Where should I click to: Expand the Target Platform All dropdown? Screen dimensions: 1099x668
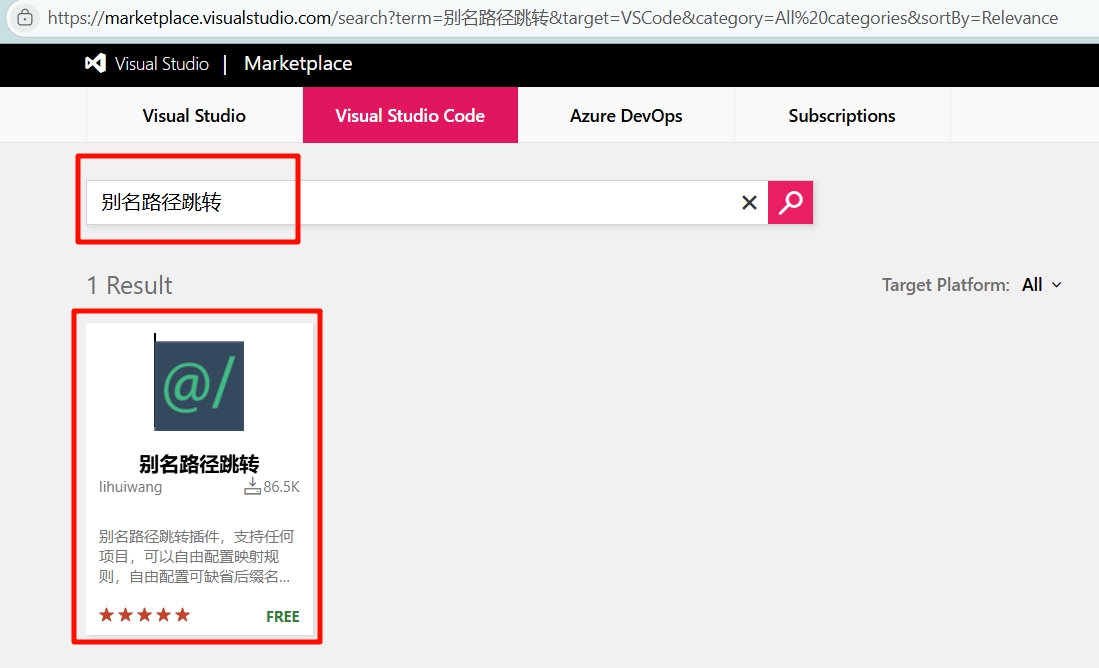[x=1042, y=285]
